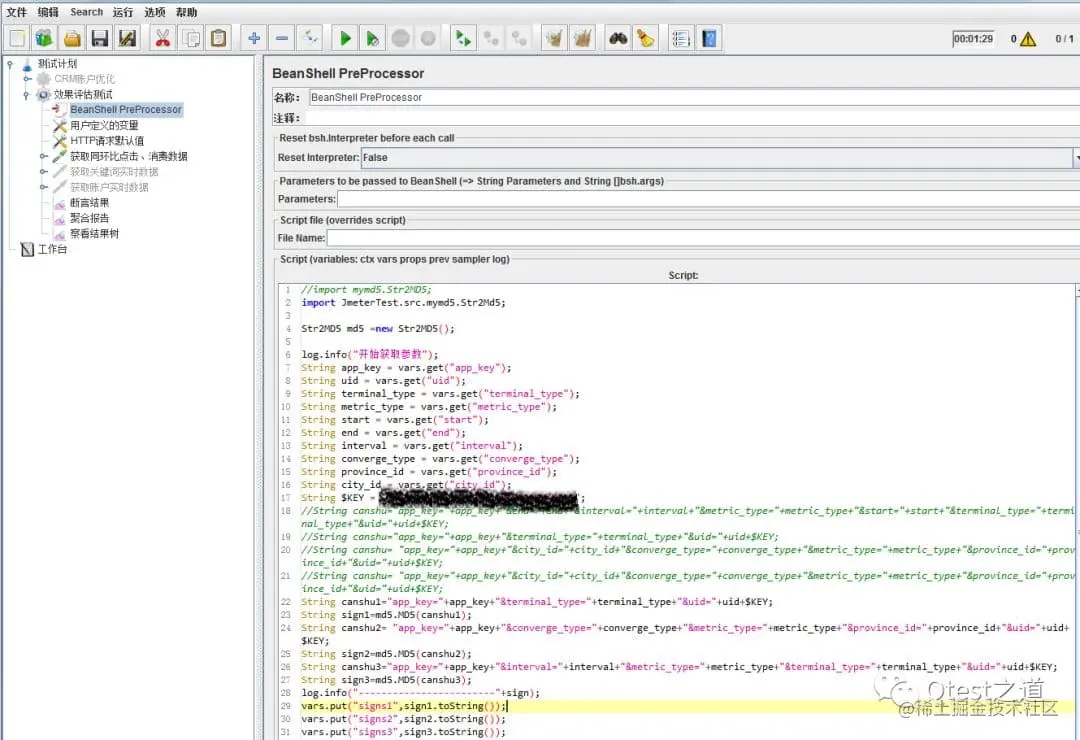This screenshot has width=1080, height=740.
Task: Open the 选项 menu
Action: [x=154, y=12]
